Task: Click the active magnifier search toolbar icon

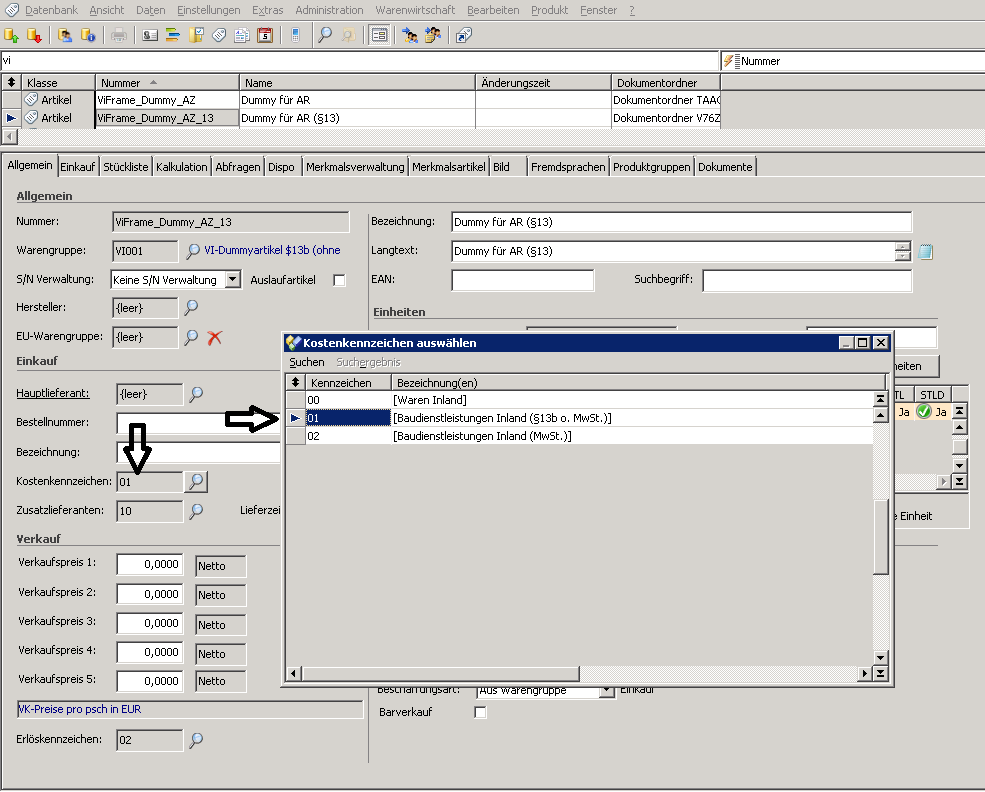Action: (325, 35)
